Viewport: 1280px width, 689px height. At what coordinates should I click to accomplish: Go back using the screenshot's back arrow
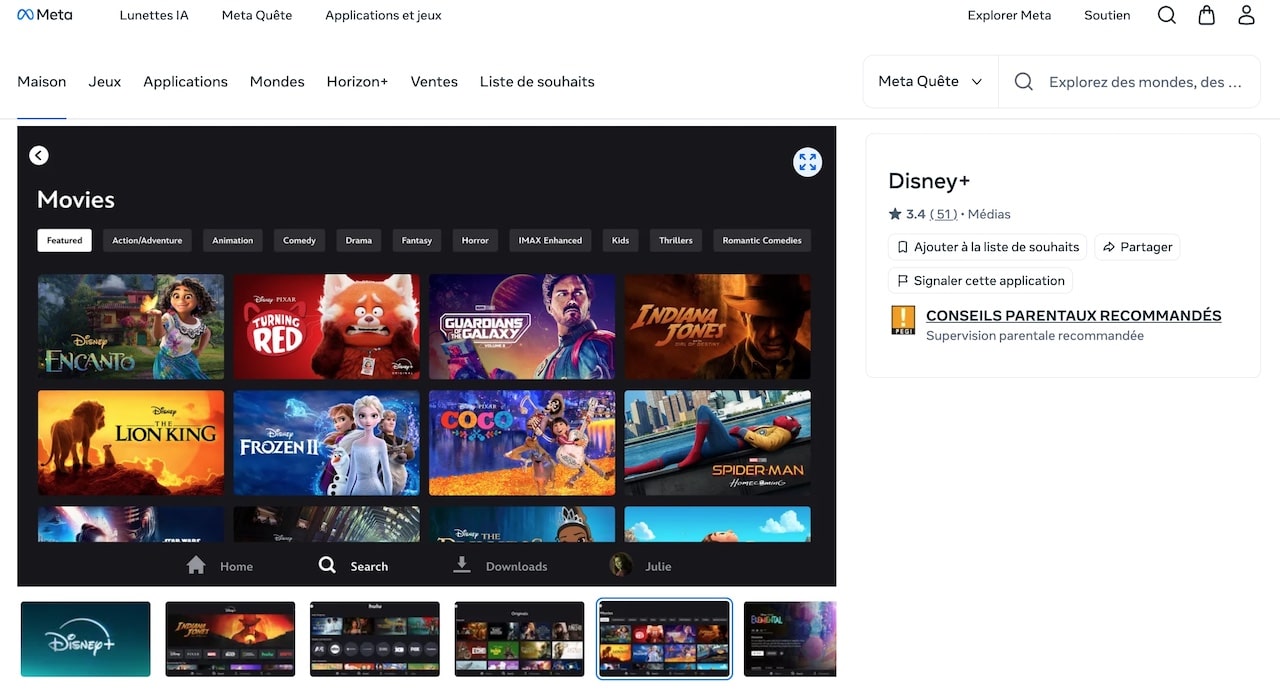click(x=39, y=155)
